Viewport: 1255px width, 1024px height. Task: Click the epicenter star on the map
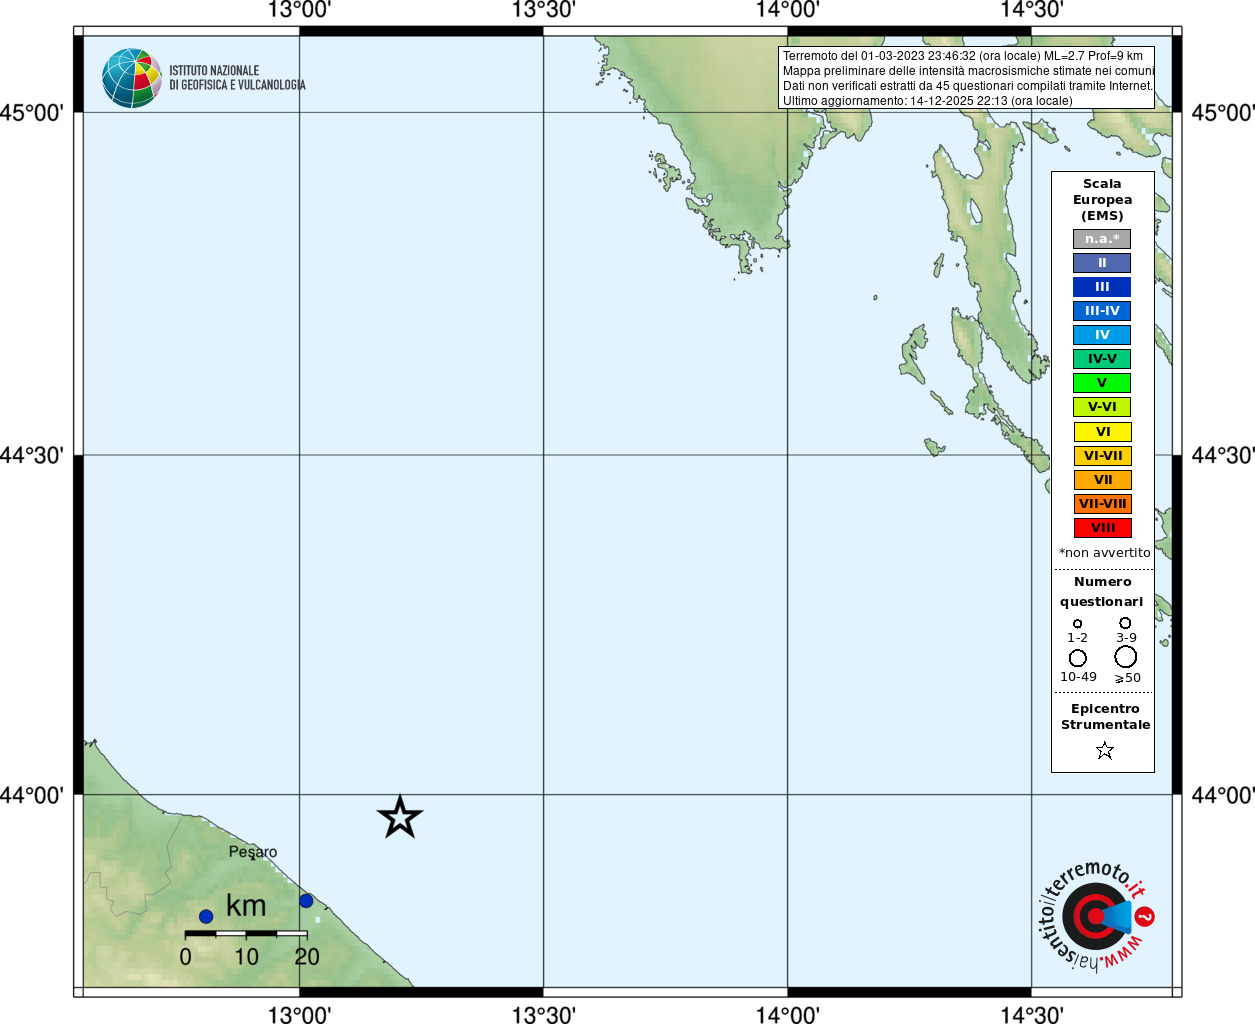400,818
